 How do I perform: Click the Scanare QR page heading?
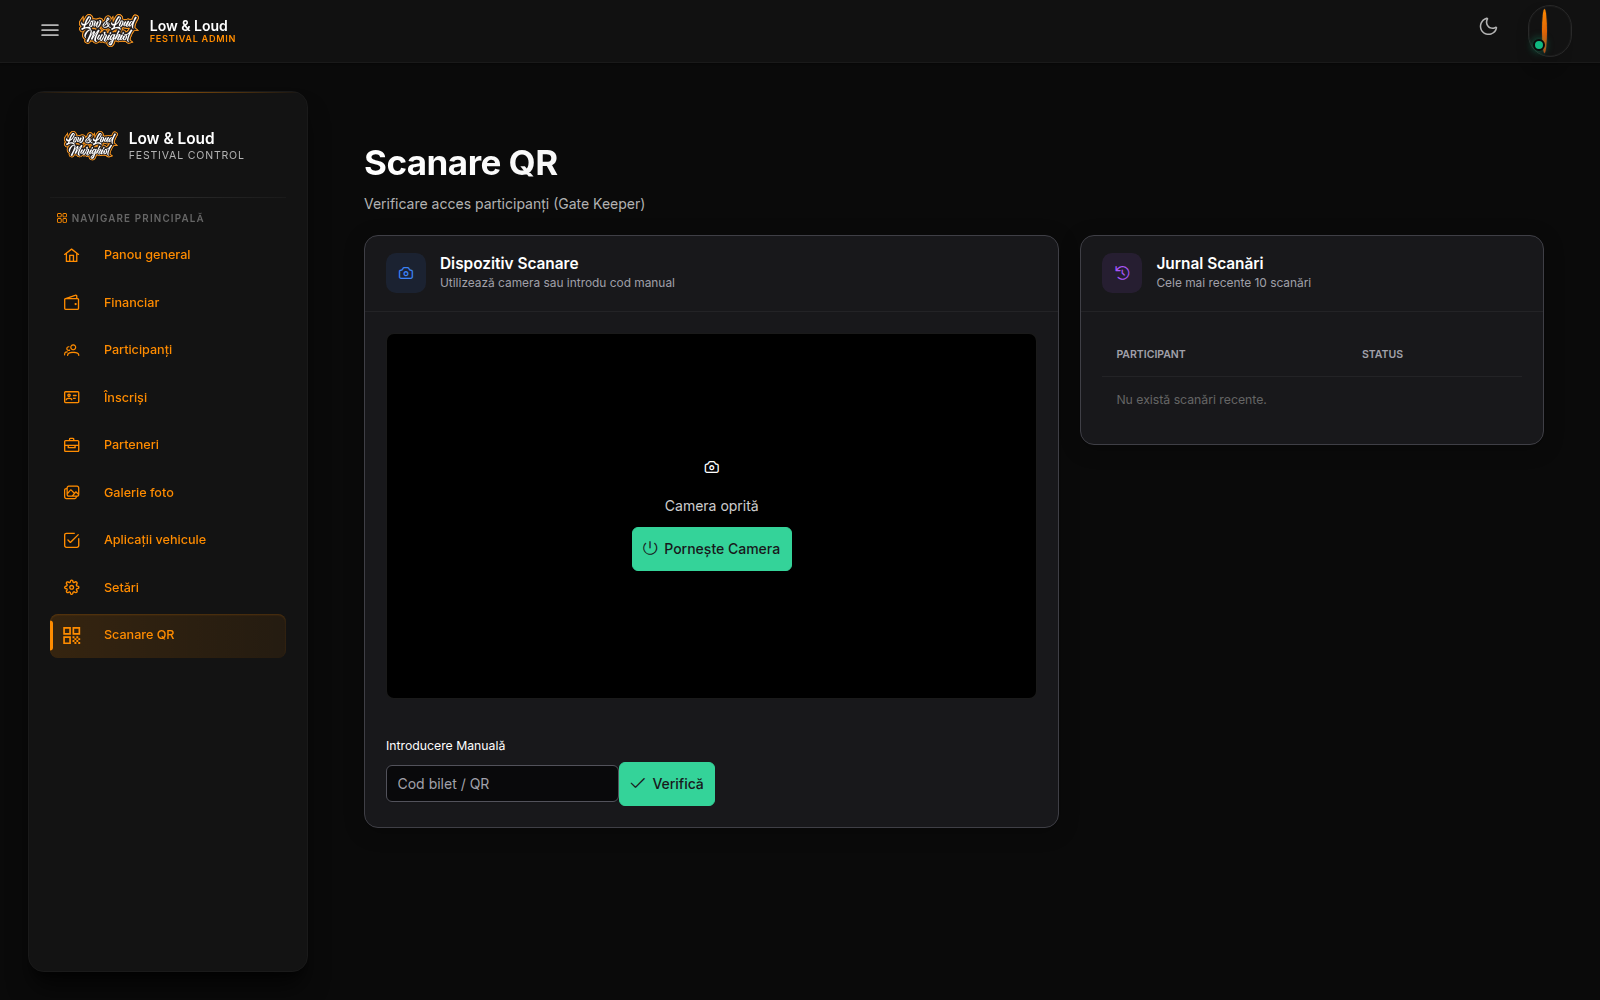coord(461,163)
